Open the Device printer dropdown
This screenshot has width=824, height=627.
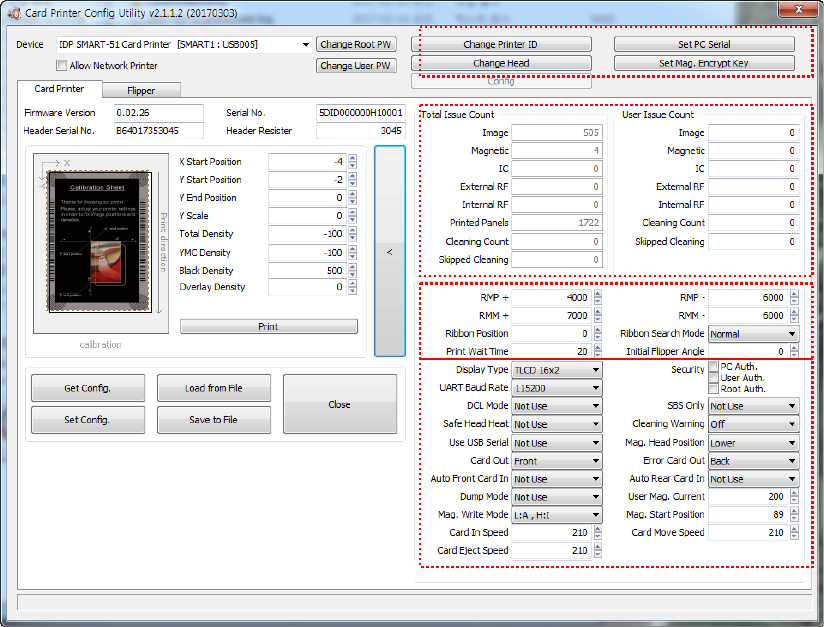click(x=184, y=45)
